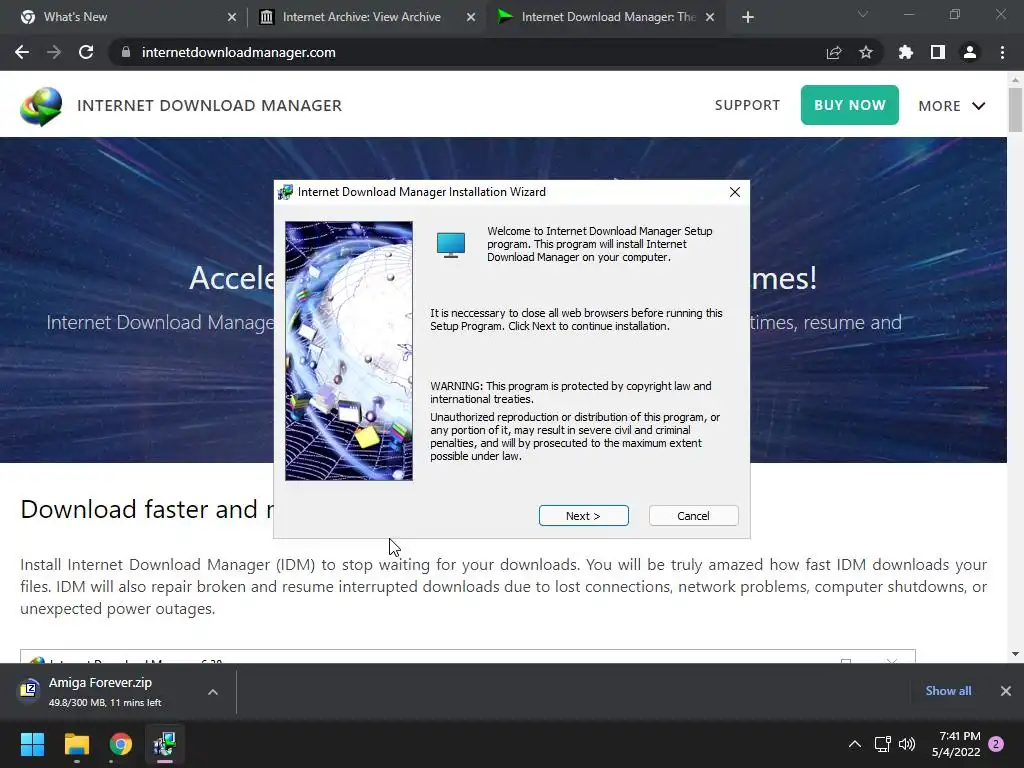Close the What's New tab
Screen dimensions: 1024x768
pos(232,17)
